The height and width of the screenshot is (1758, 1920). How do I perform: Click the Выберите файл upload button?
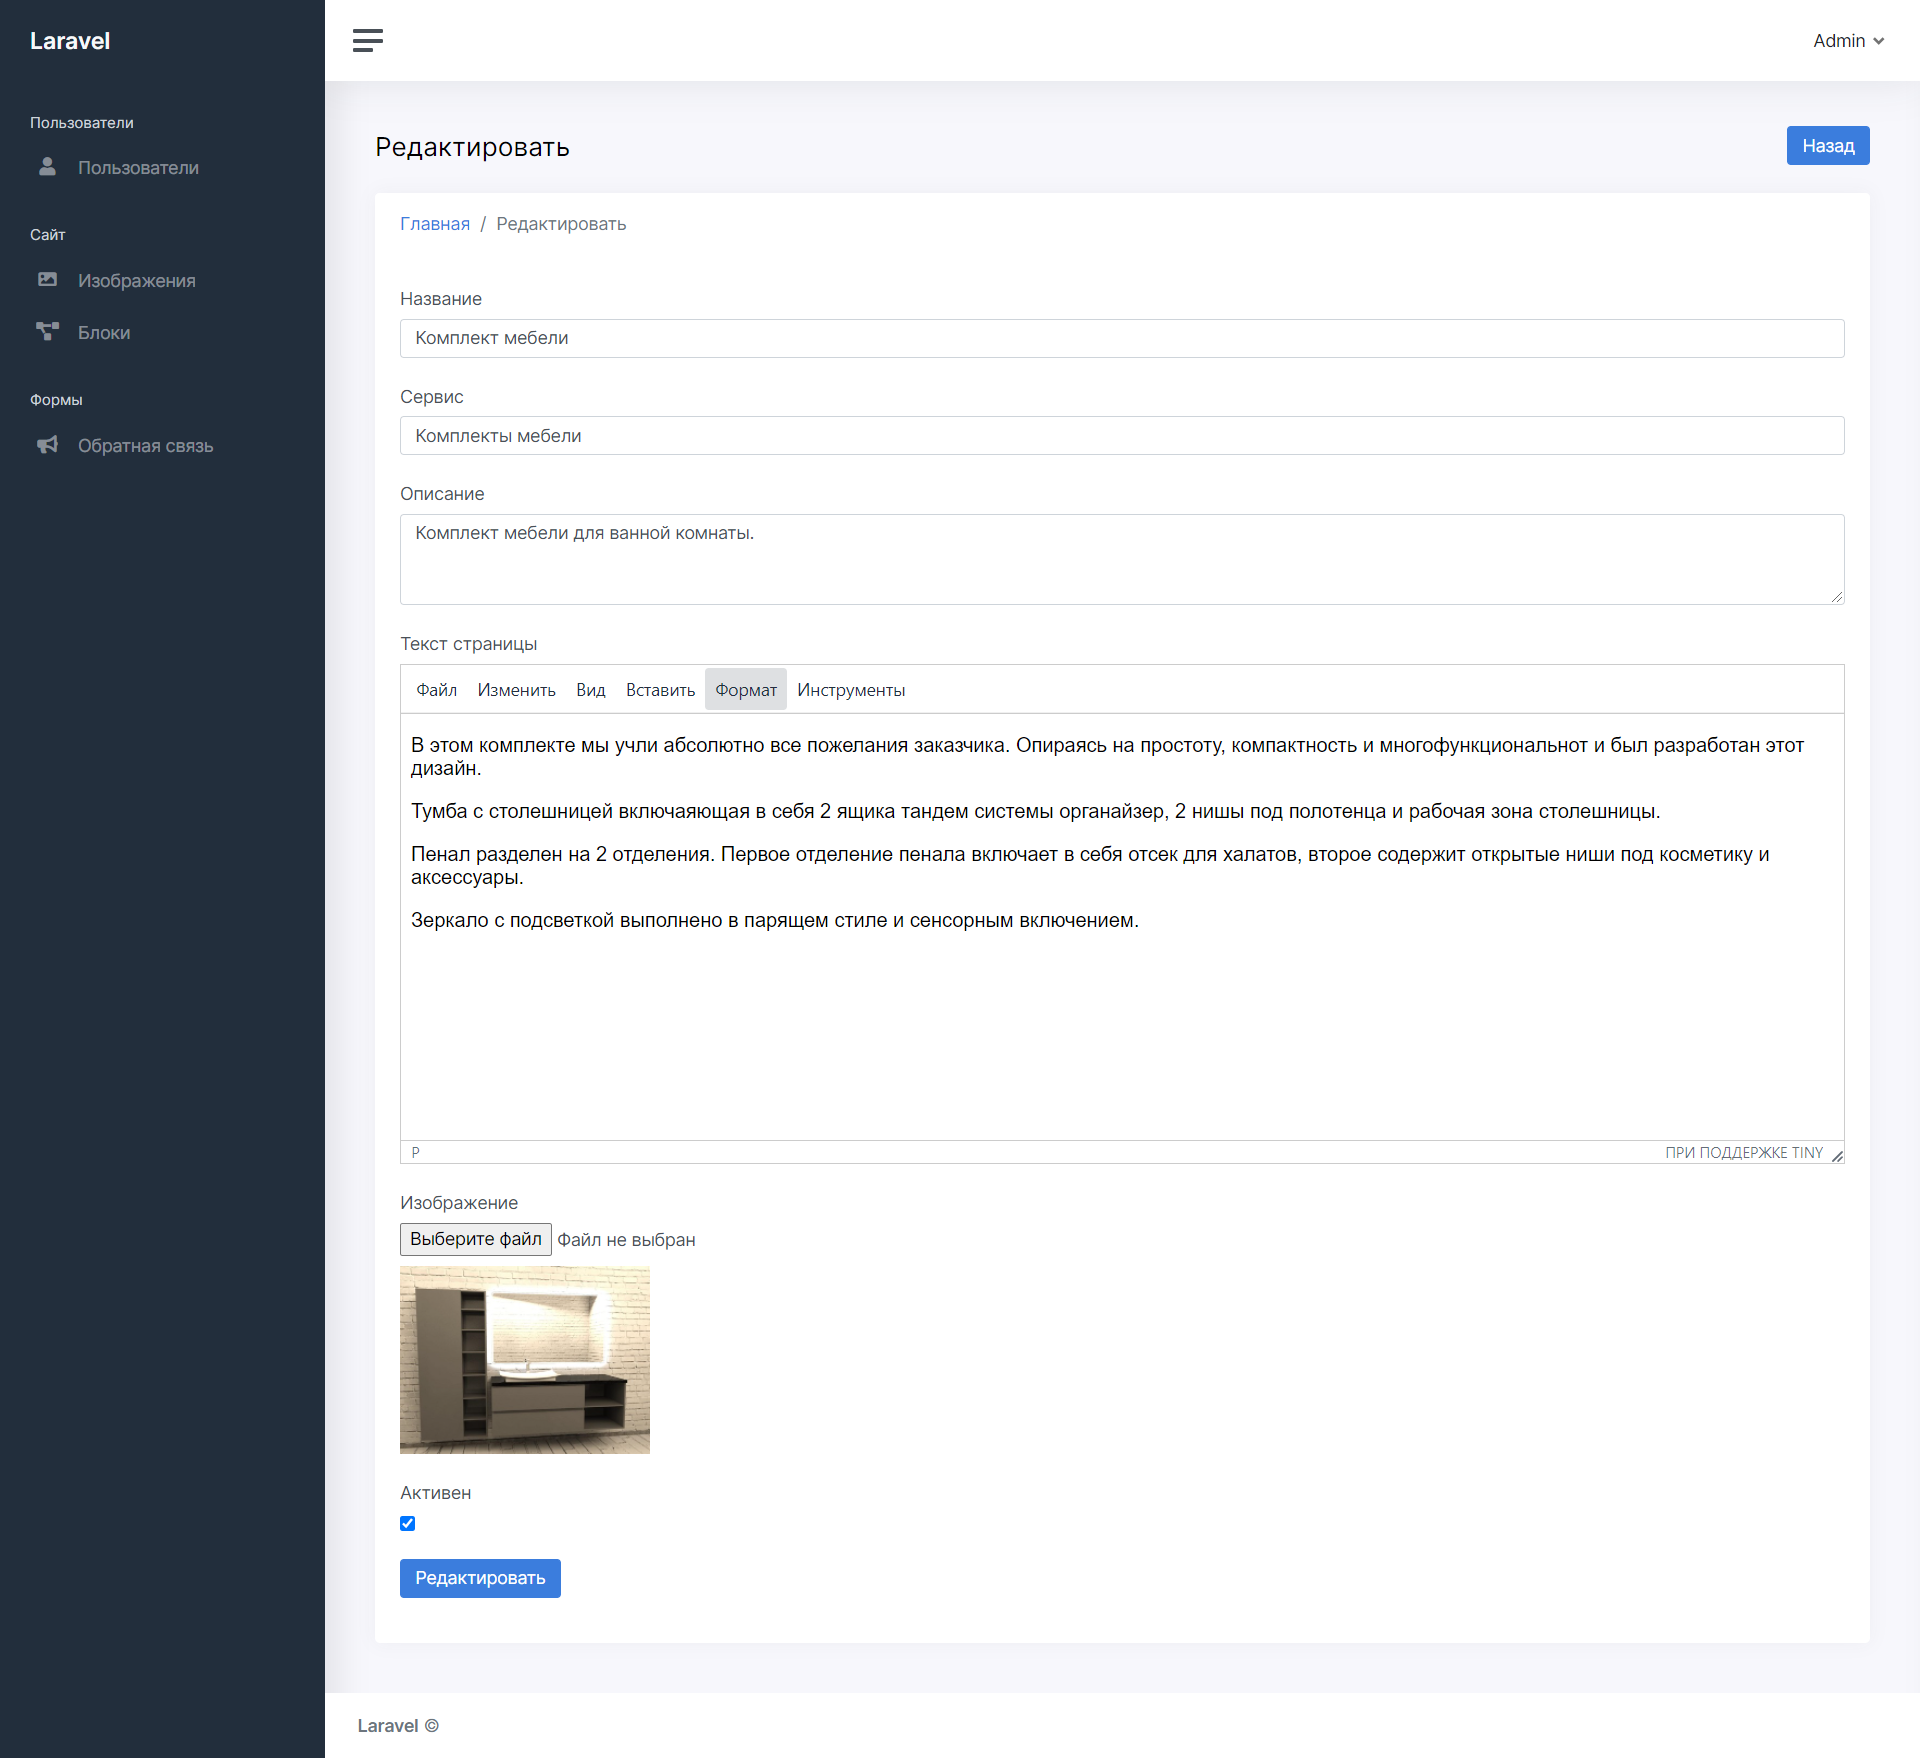click(x=475, y=1239)
